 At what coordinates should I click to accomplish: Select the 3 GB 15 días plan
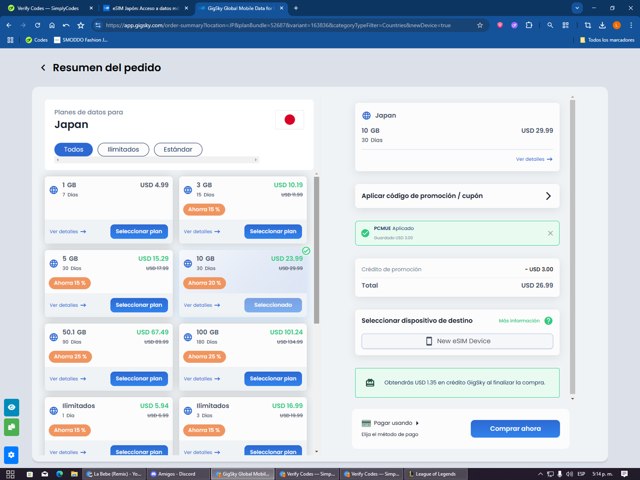click(x=273, y=231)
